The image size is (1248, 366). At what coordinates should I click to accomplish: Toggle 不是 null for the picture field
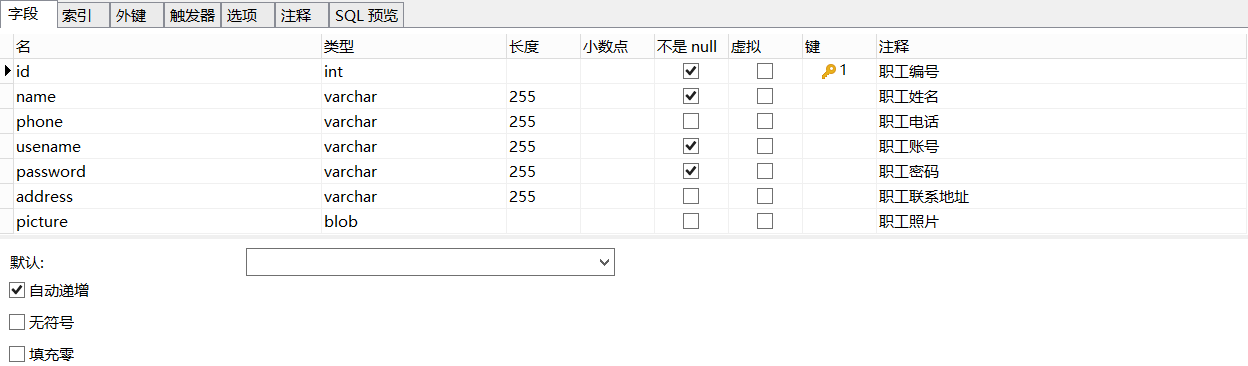(x=691, y=221)
